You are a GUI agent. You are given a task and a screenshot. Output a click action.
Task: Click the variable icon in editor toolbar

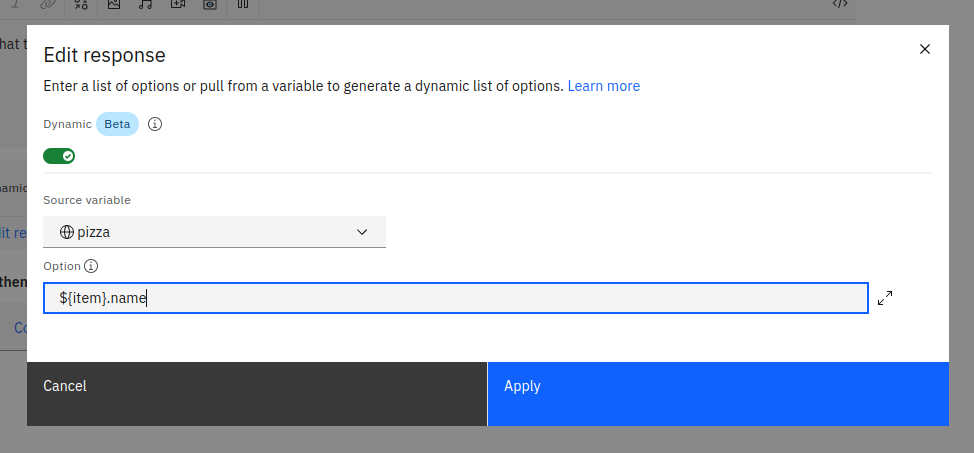(x=82, y=4)
